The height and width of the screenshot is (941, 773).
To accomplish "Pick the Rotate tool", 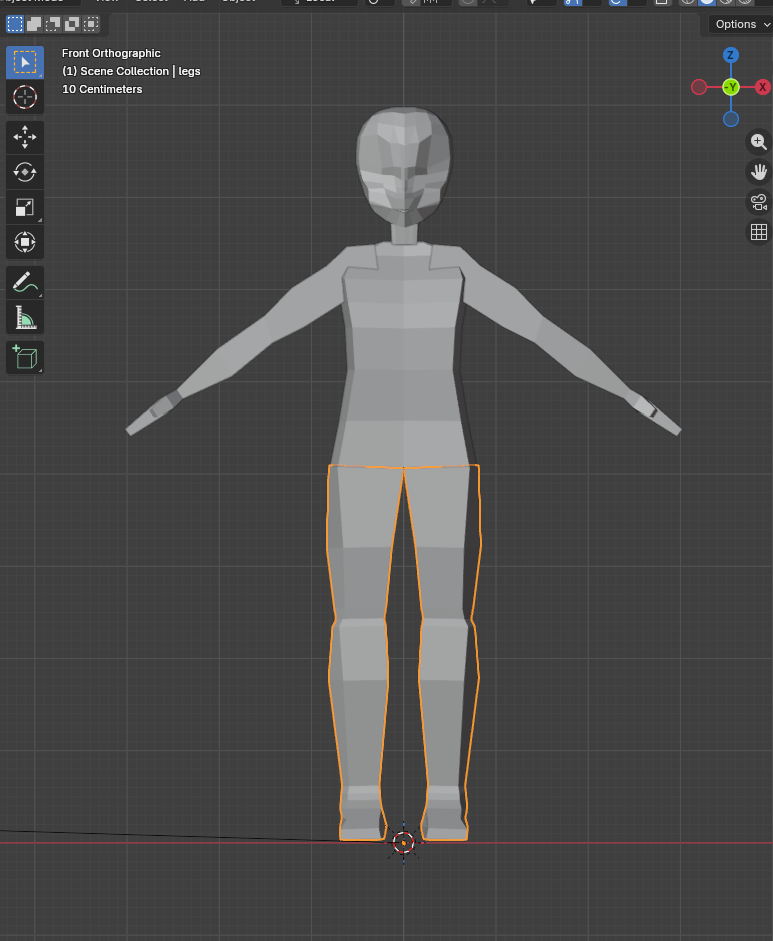I will click(25, 172).
